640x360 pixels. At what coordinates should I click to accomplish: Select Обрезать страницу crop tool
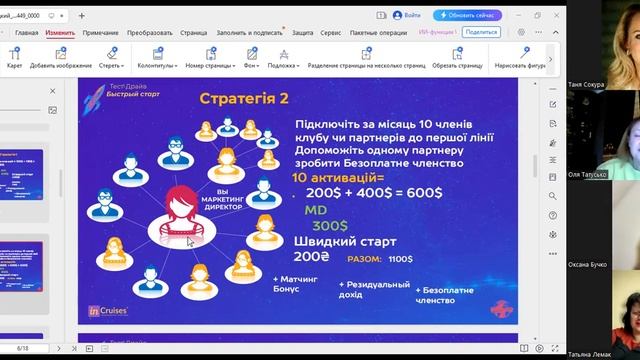458,57
